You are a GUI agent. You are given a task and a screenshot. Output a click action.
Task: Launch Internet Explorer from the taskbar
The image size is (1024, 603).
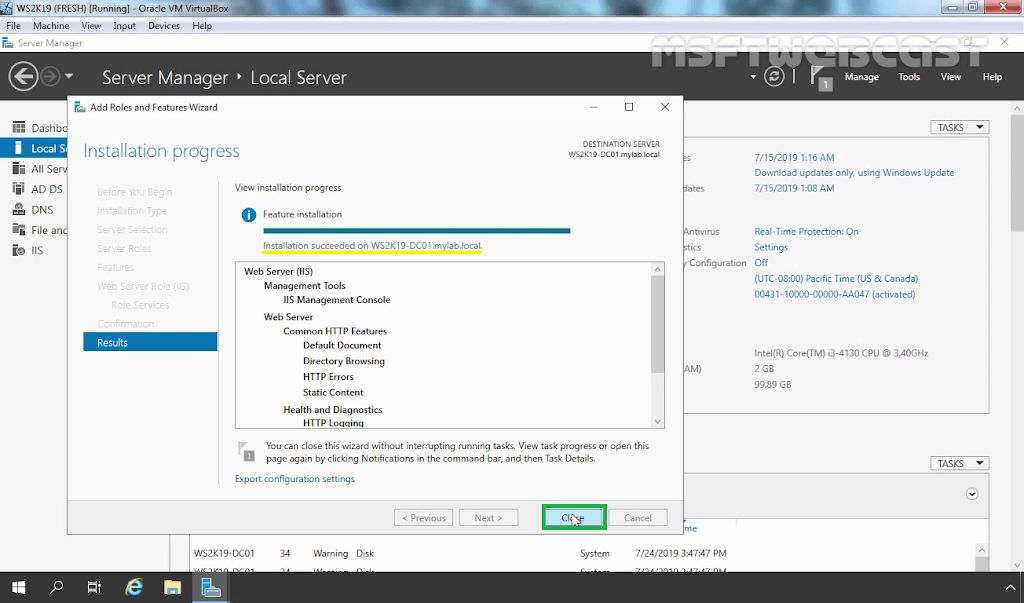point(134,587)
